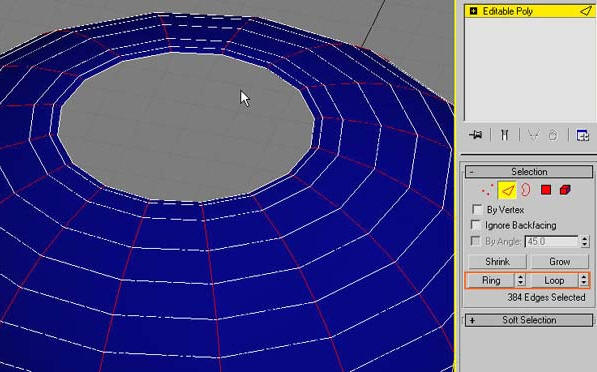This screenshot has width=597, height=372.
Task: Toggle Show End Result icon
Action: 504,135
